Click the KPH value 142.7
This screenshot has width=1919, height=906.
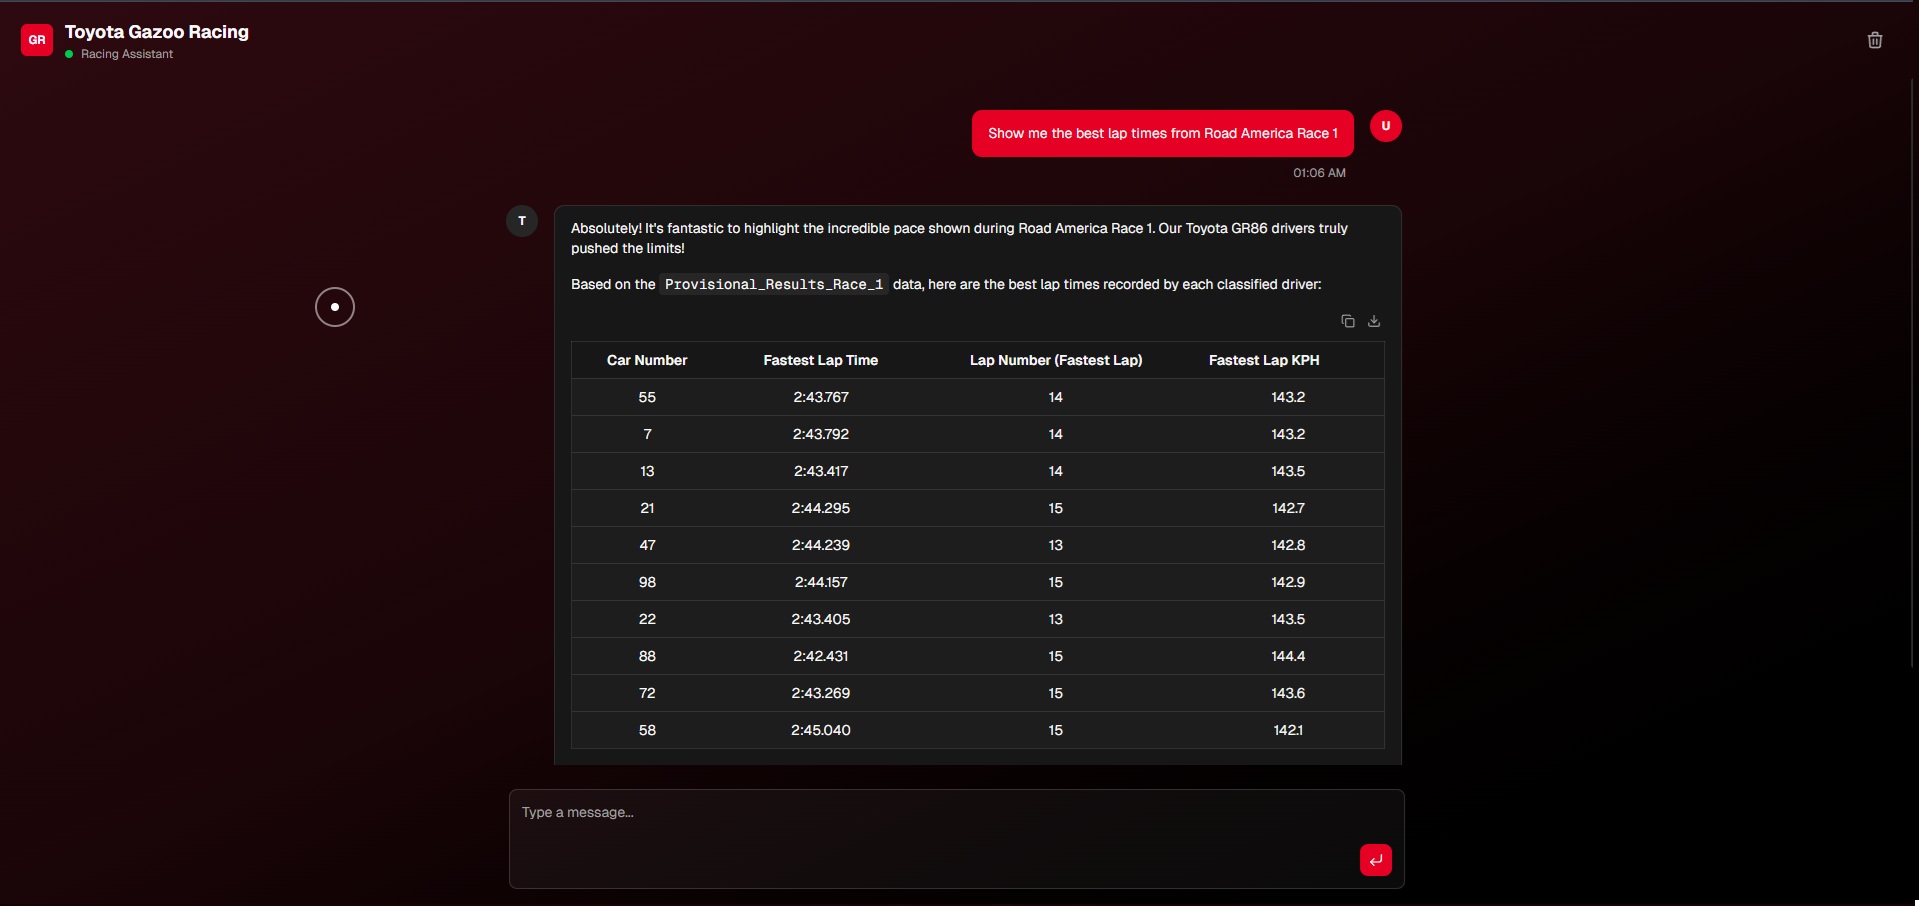(x=1288, y=508)
